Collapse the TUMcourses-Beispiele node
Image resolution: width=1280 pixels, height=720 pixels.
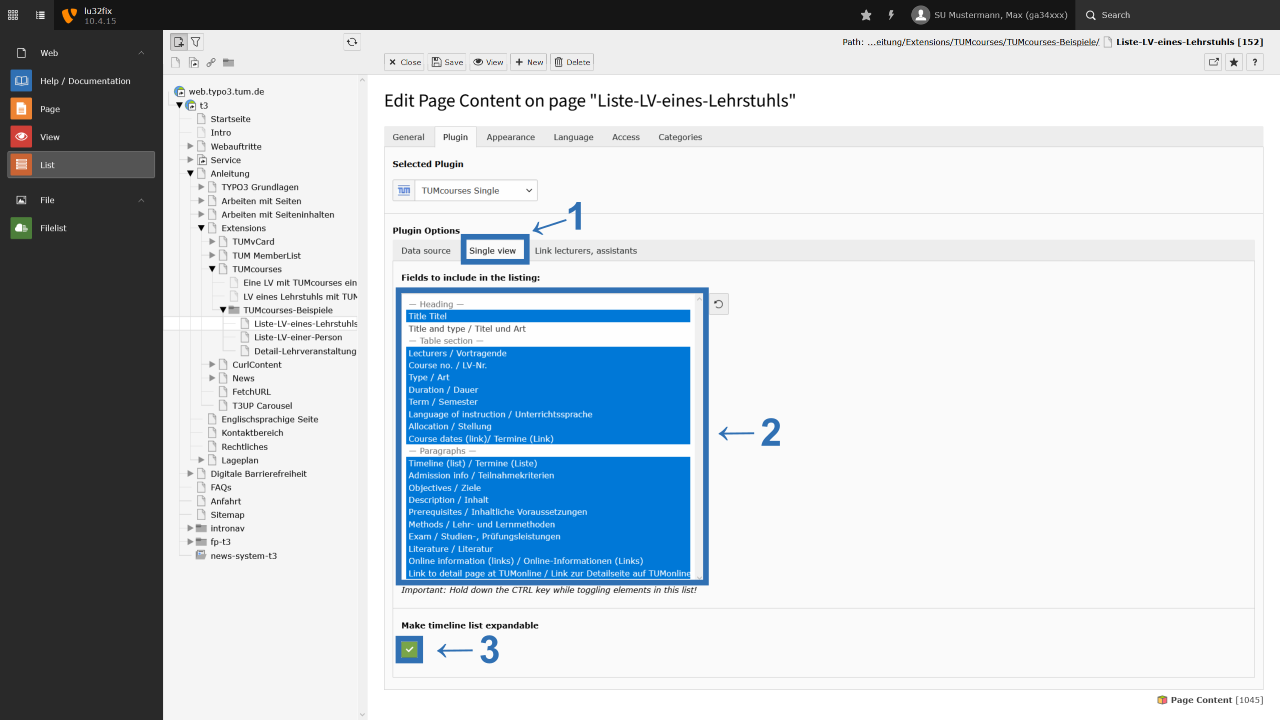tap(223, 310)
